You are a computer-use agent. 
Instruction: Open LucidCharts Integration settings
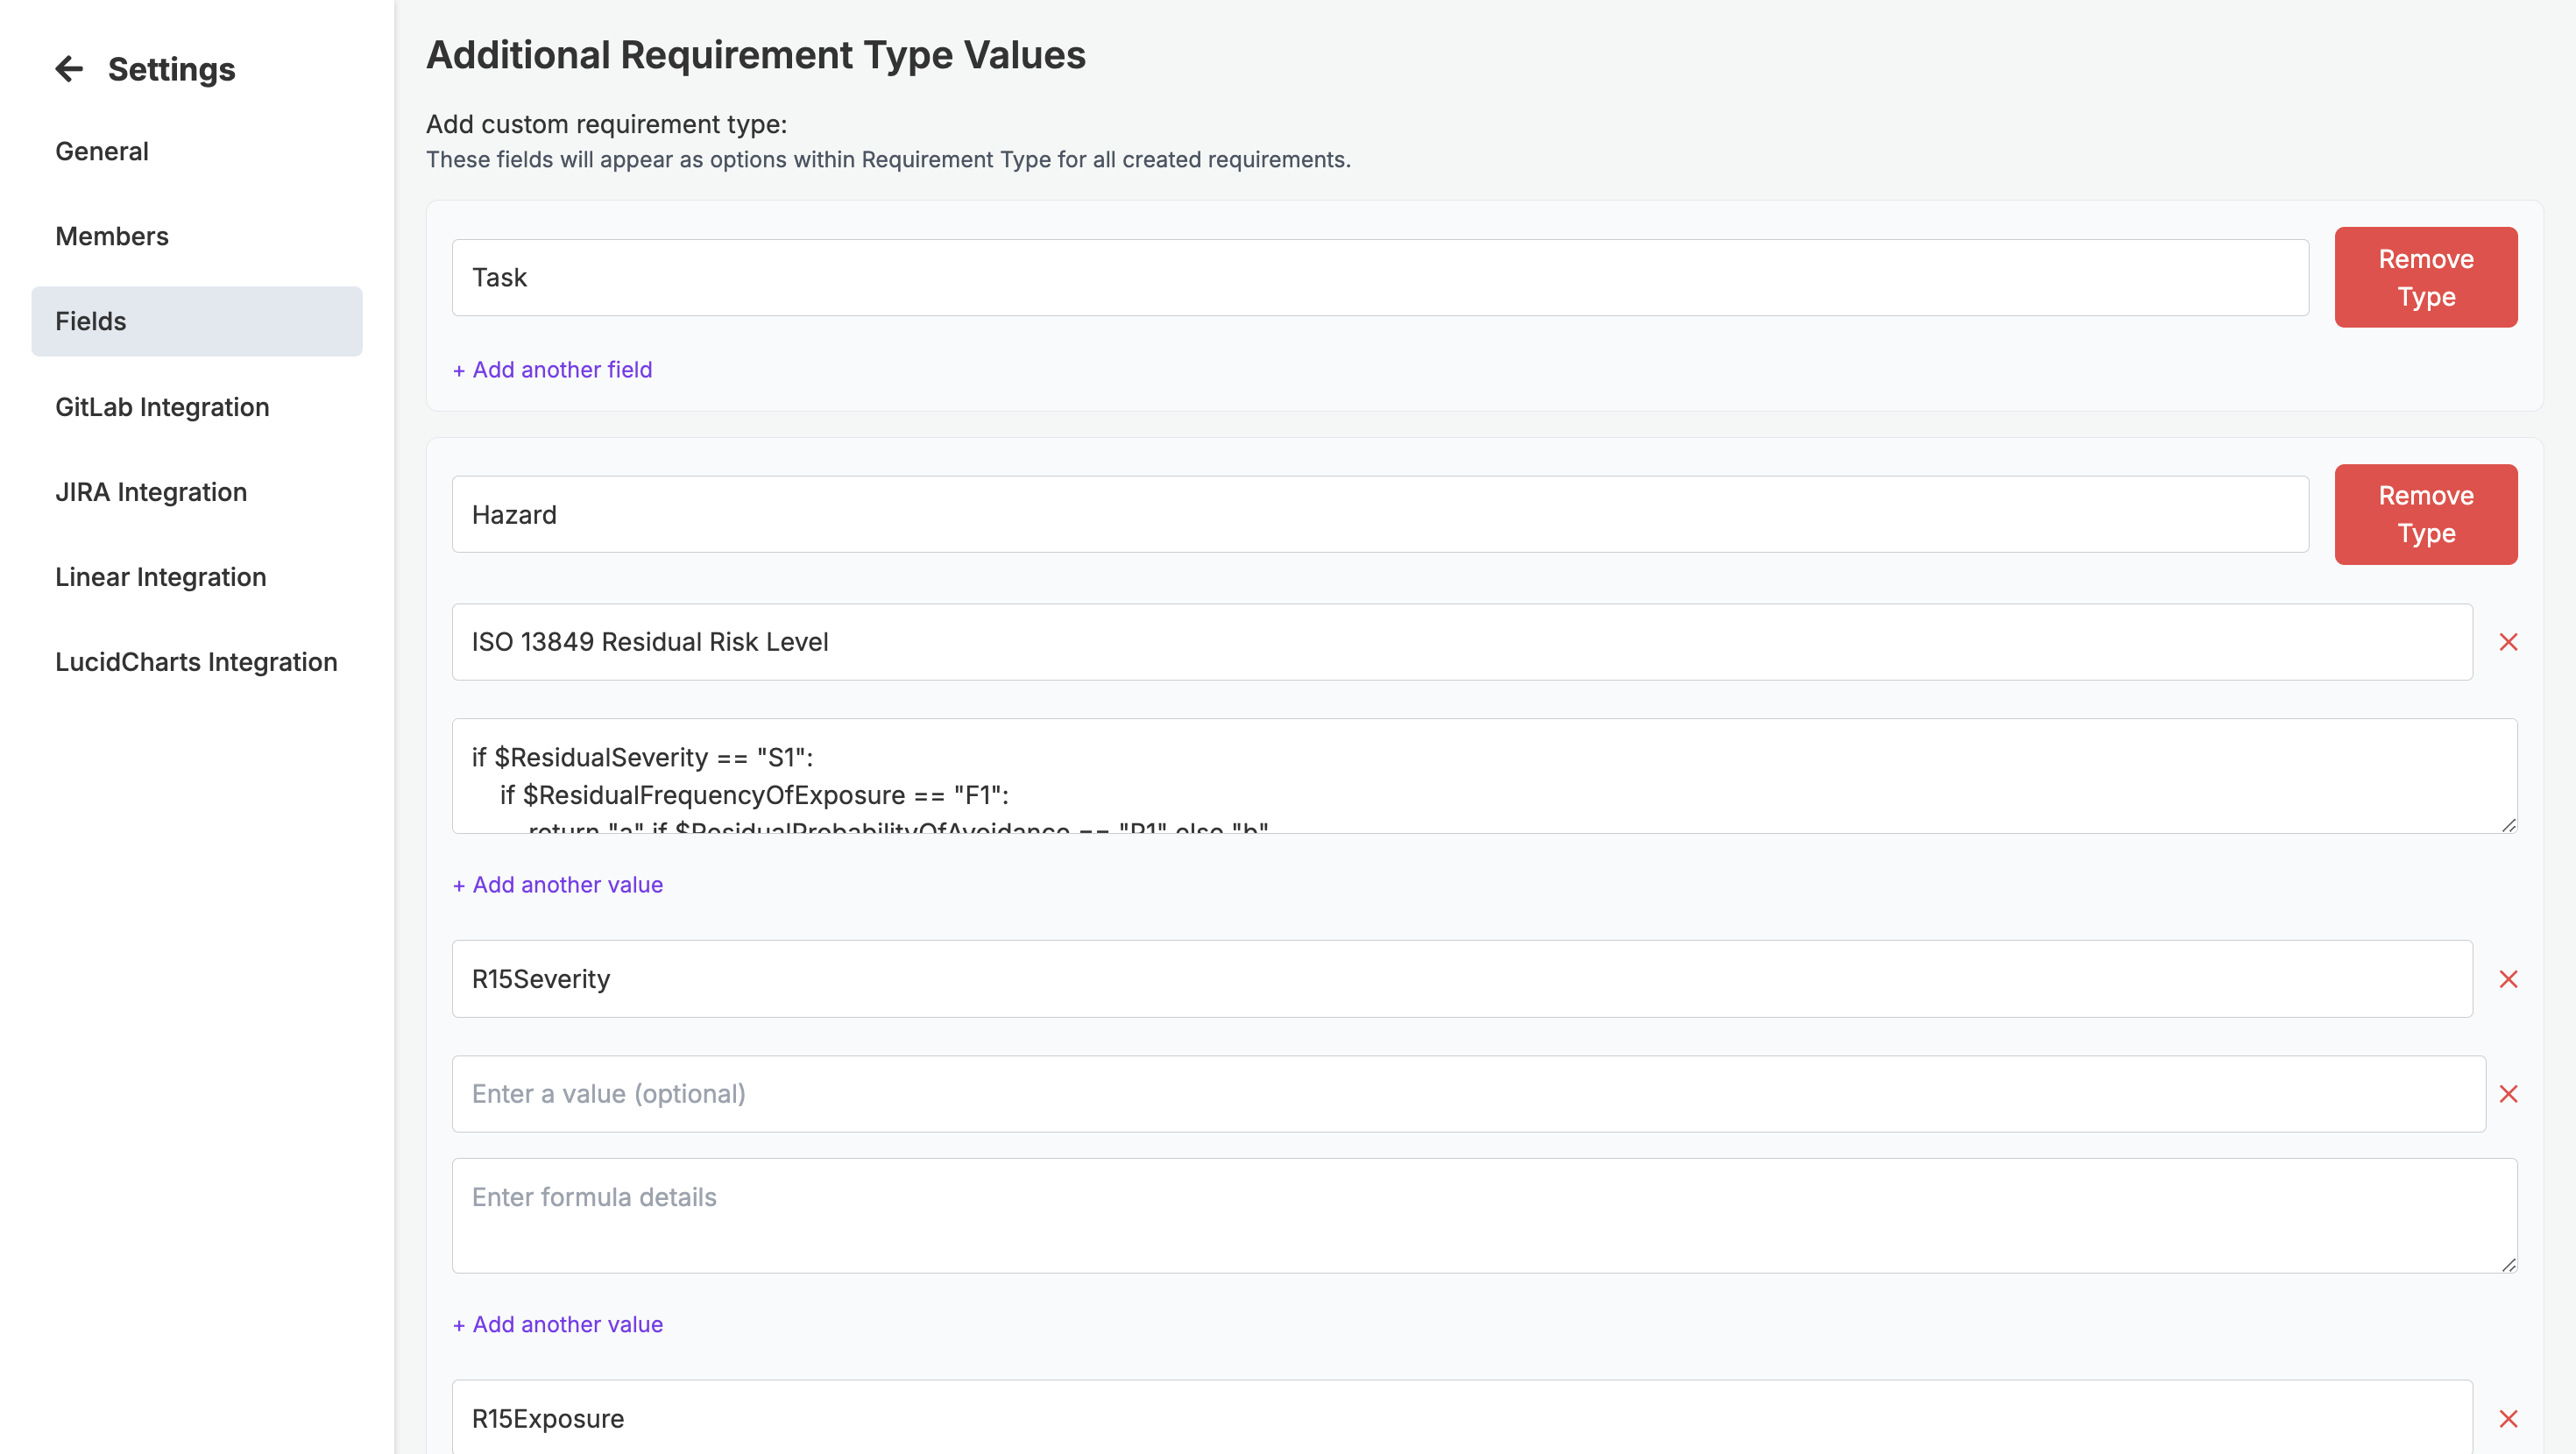196,662
